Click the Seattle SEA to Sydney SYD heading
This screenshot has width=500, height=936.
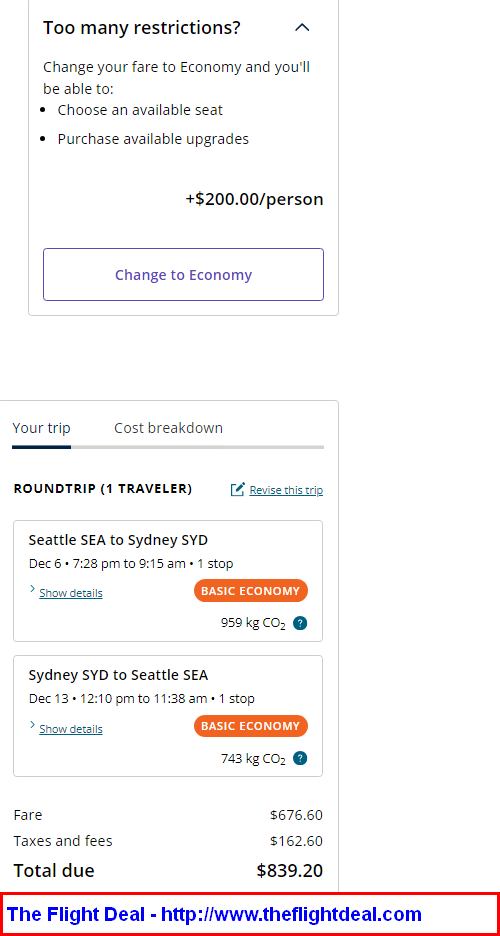118,540
